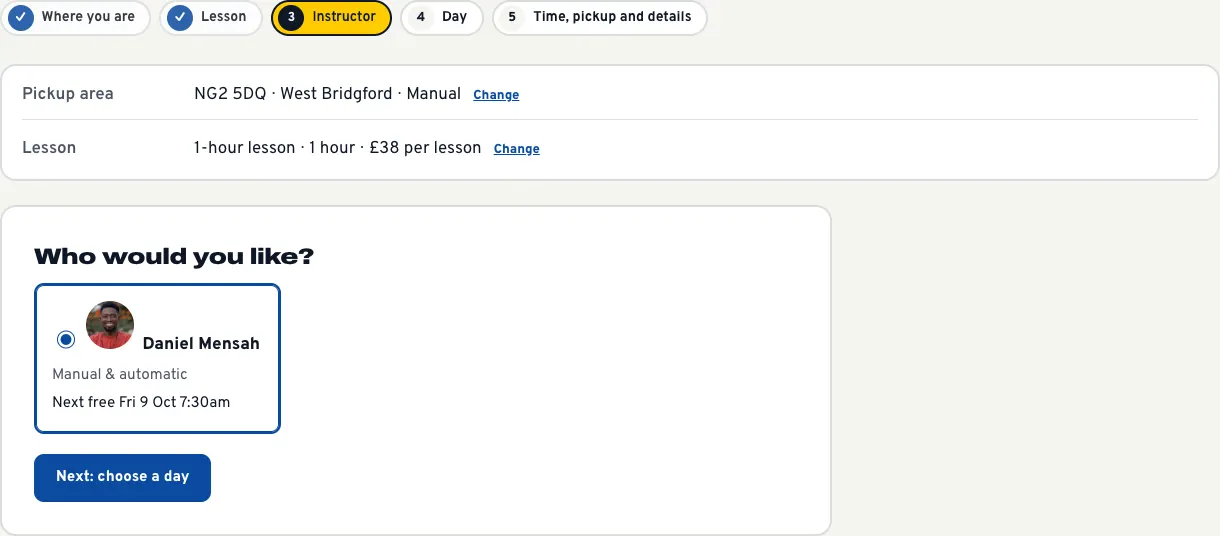Click the step number 3 badge
1220x536 pixels.
(x=291, y=17)
